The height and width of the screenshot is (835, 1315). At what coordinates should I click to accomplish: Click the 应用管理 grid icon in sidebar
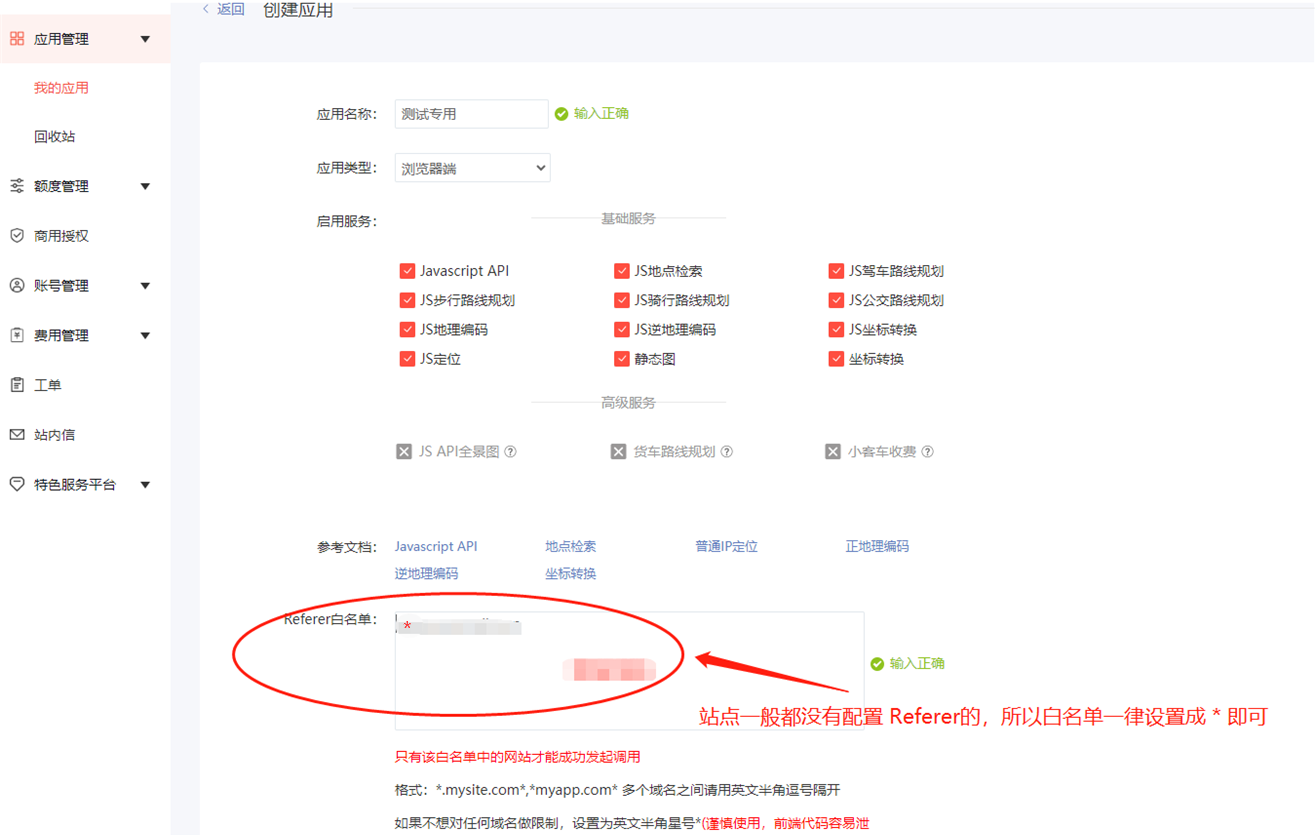[17, 39]
